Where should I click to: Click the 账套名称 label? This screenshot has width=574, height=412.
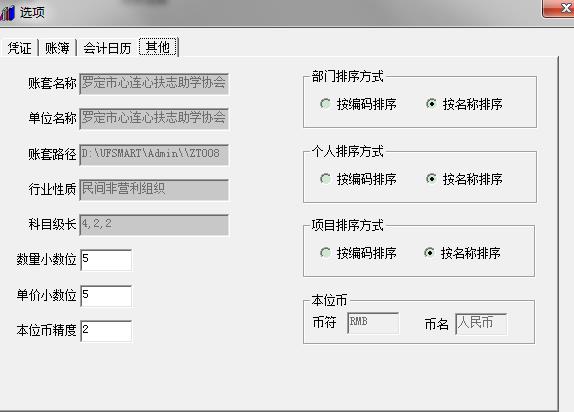pyautogui.click(x=52, y=83)
